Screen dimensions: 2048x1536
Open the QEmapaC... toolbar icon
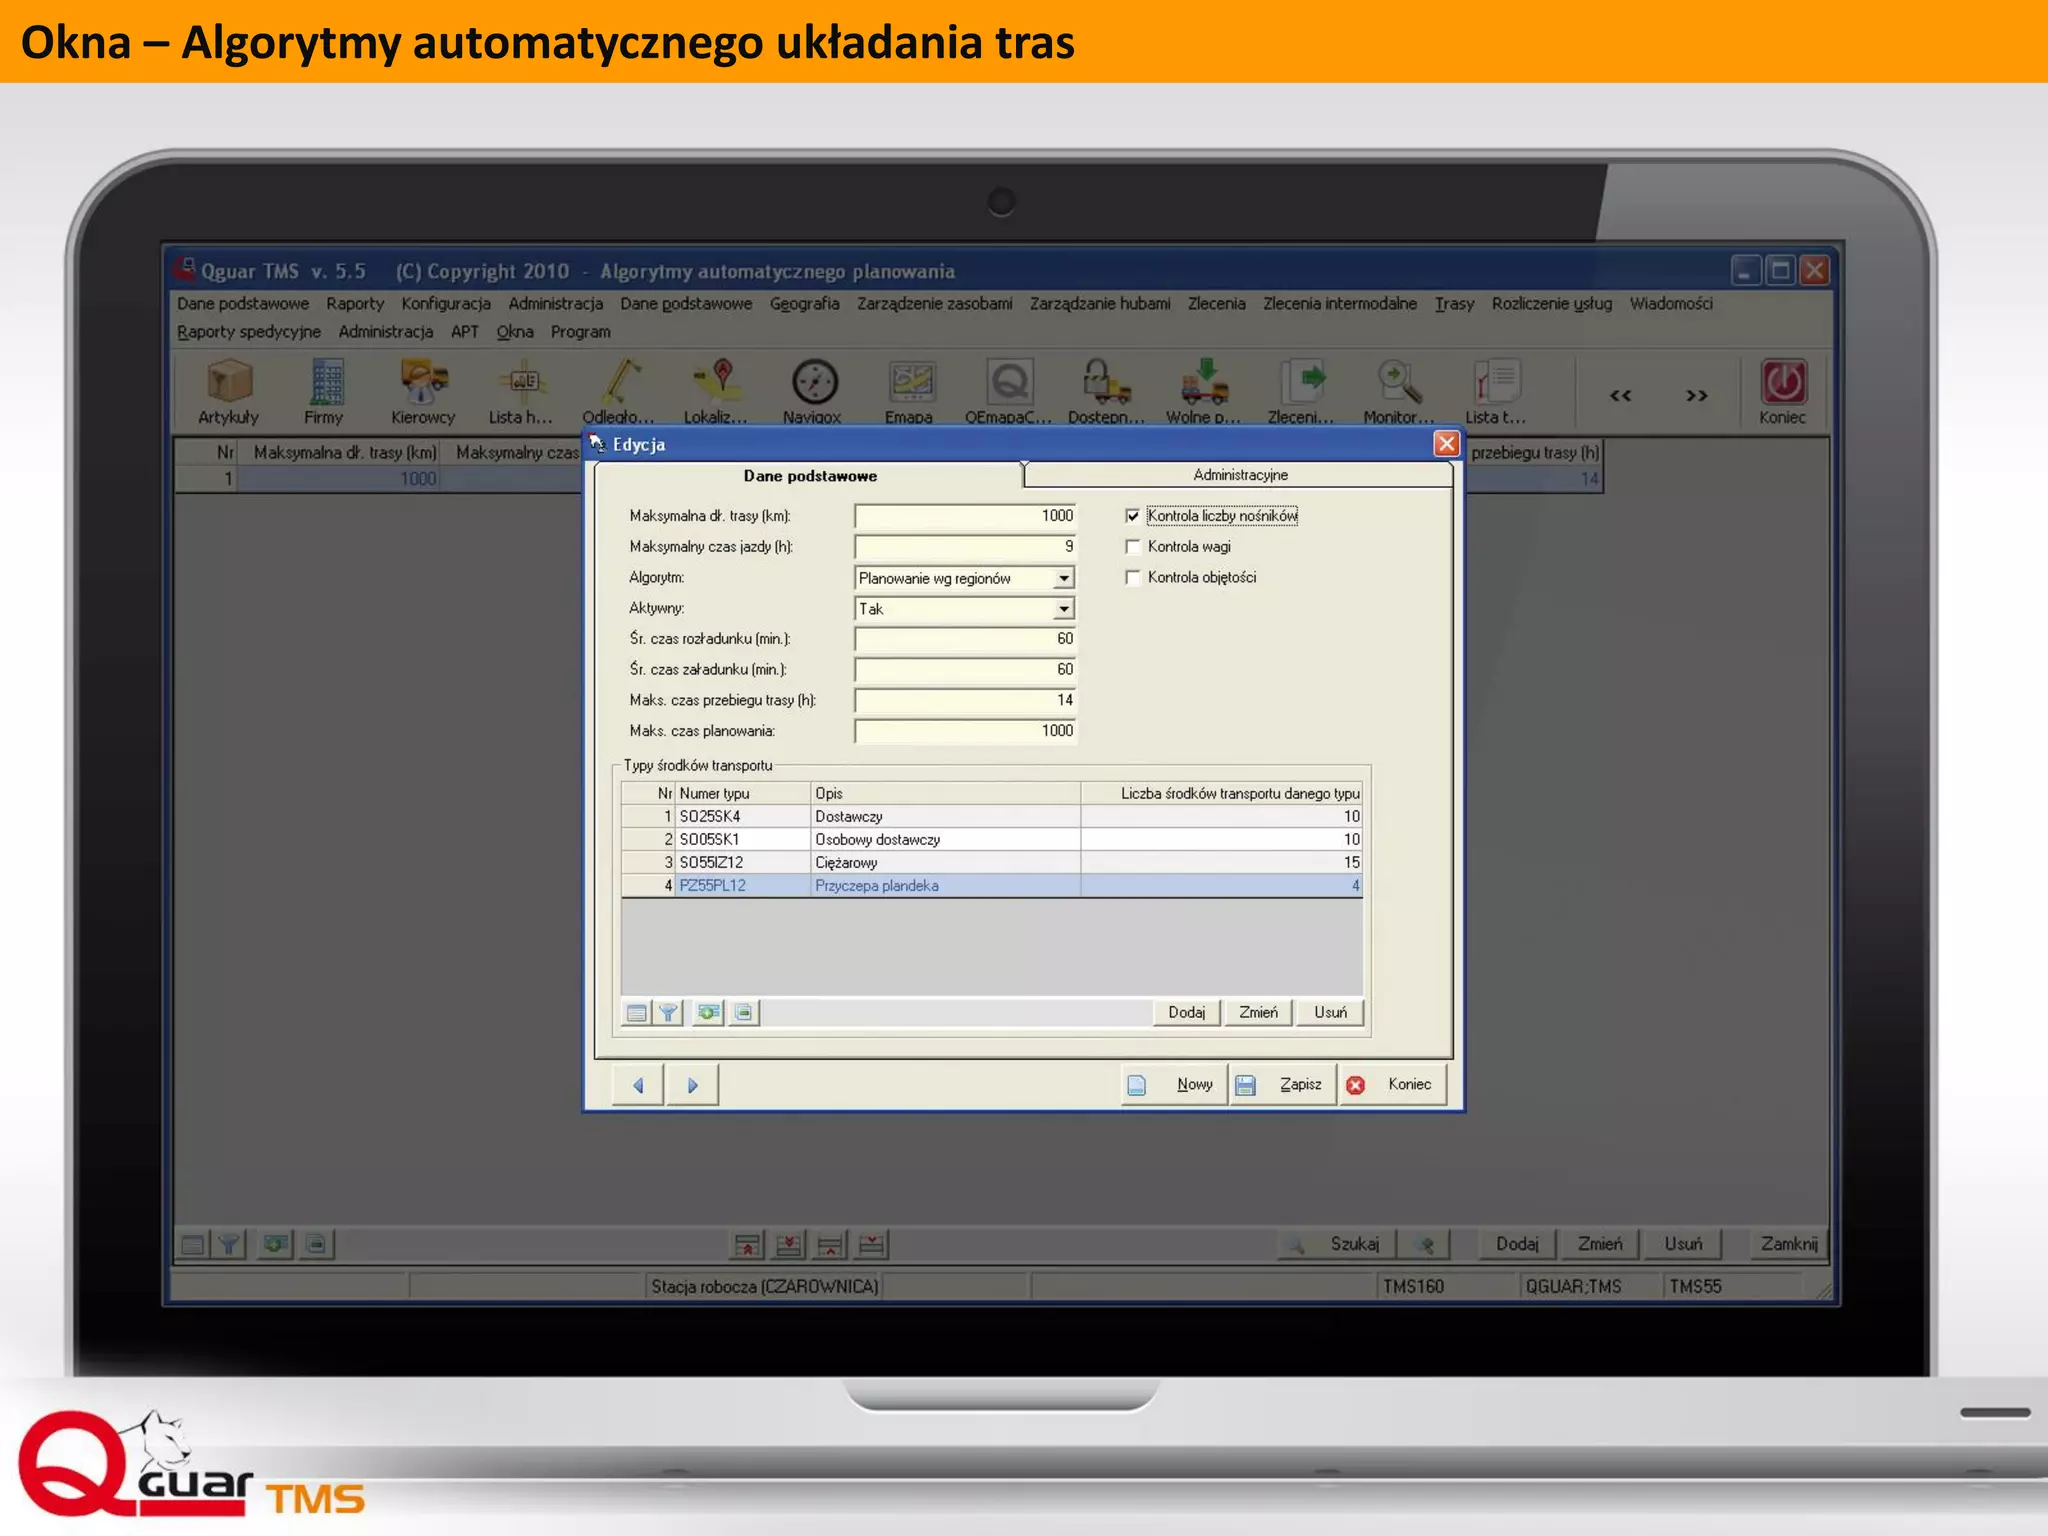tap(1008, 391)
